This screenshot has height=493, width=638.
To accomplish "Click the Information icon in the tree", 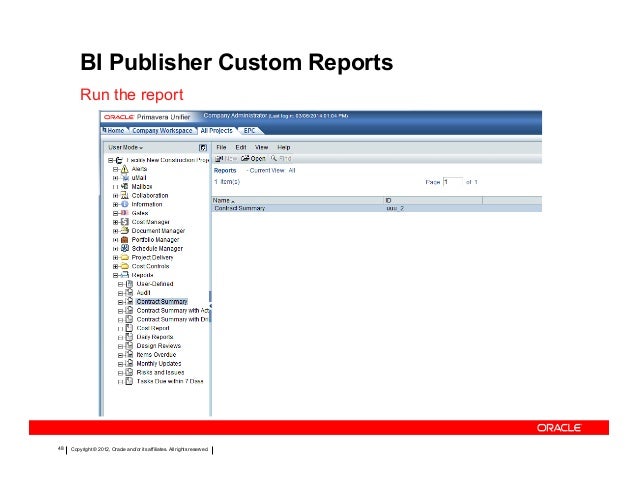I will pos(125,204).
